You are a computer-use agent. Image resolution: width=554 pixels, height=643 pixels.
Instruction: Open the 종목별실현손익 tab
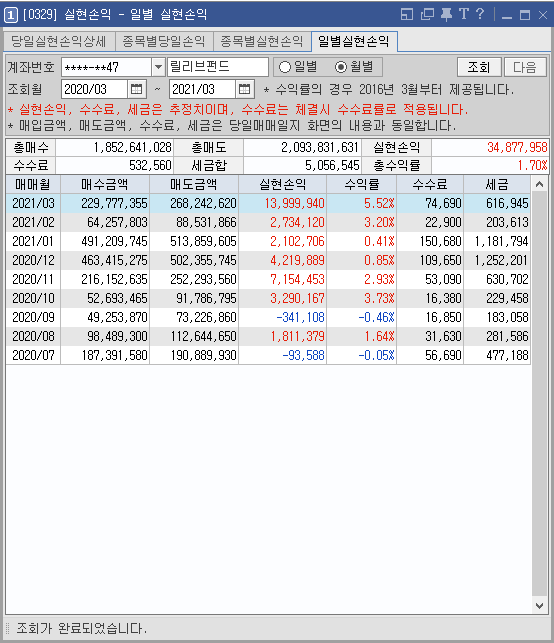[x=262, y=41]
